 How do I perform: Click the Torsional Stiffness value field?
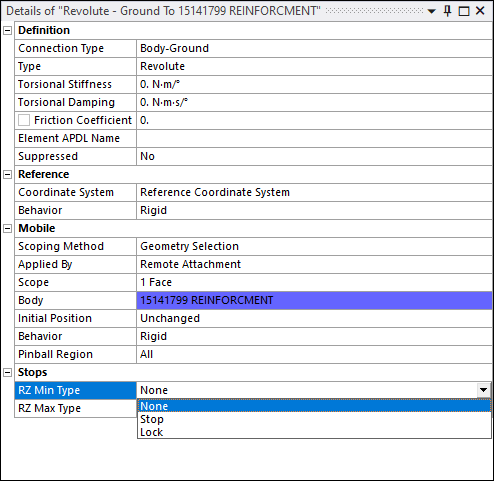314,84
